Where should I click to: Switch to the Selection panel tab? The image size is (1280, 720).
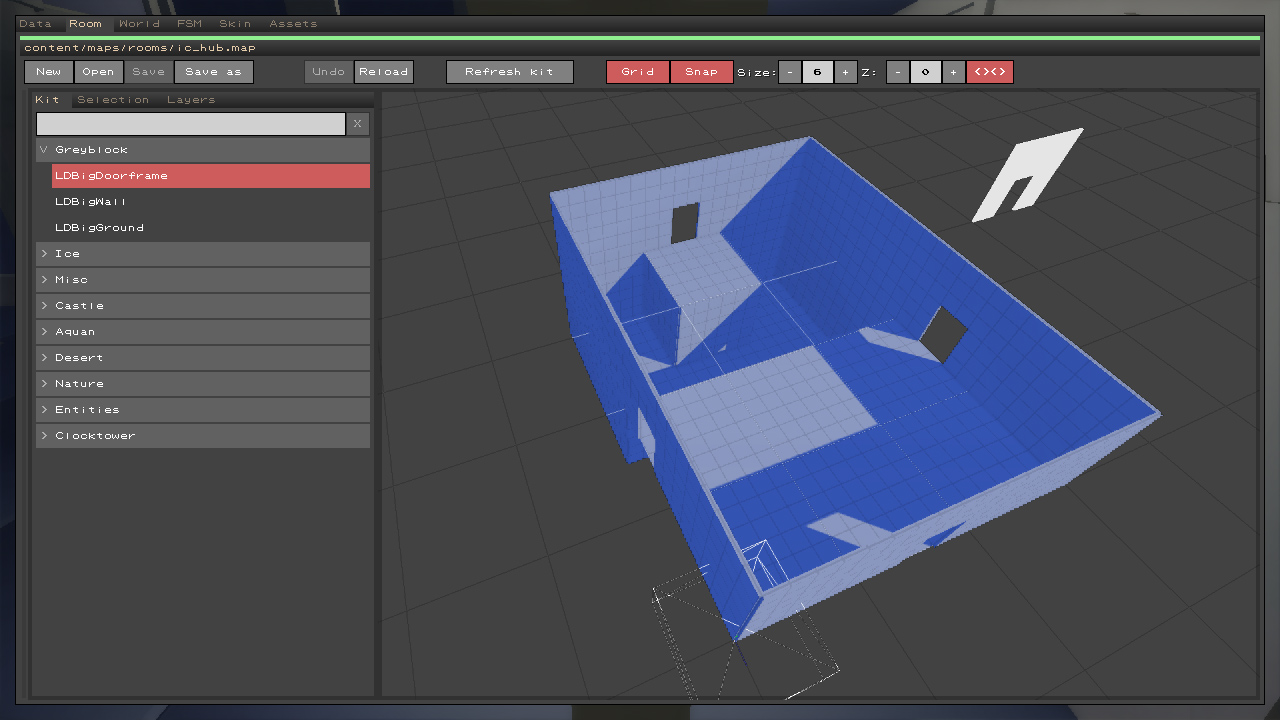113,100
